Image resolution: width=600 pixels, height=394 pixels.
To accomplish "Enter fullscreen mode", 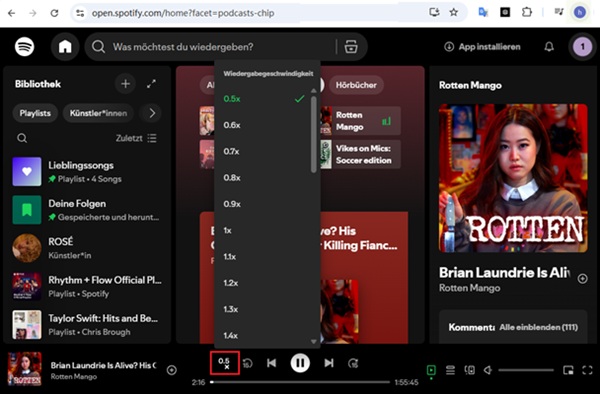I will pyautogui.click(x=587, y=370).
